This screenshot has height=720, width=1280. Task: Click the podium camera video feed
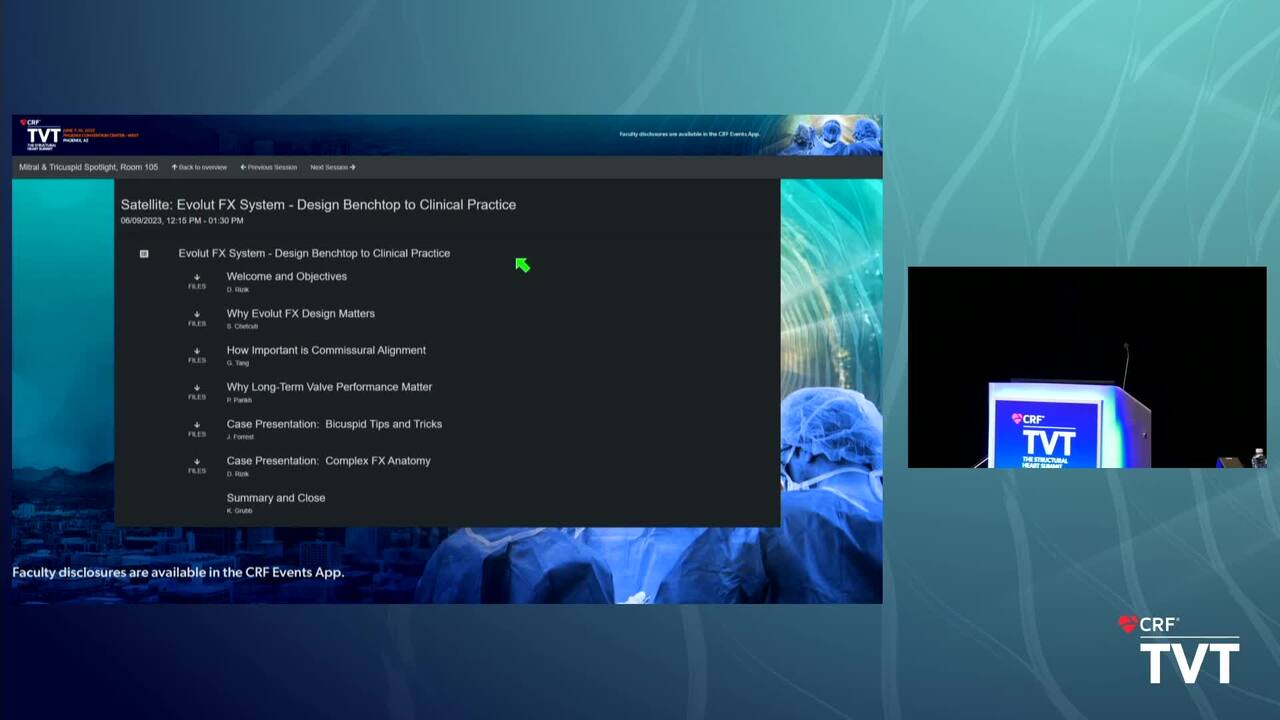pyautogui.click(x=1087, y=367)
